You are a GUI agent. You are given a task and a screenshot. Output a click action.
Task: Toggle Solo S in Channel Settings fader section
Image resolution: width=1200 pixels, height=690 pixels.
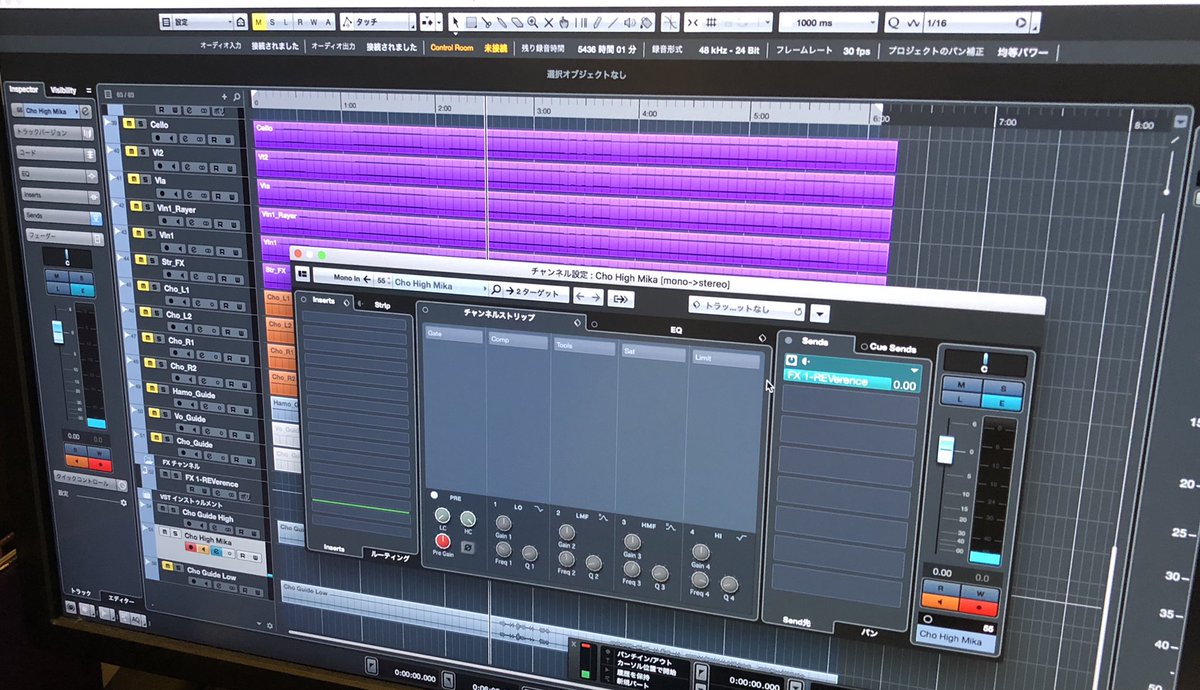point(1005,387)
